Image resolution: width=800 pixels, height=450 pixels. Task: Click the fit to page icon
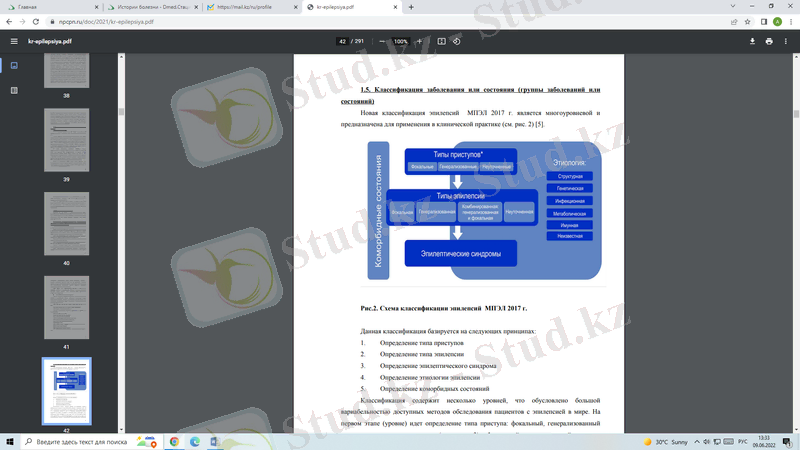click(442, 41)
